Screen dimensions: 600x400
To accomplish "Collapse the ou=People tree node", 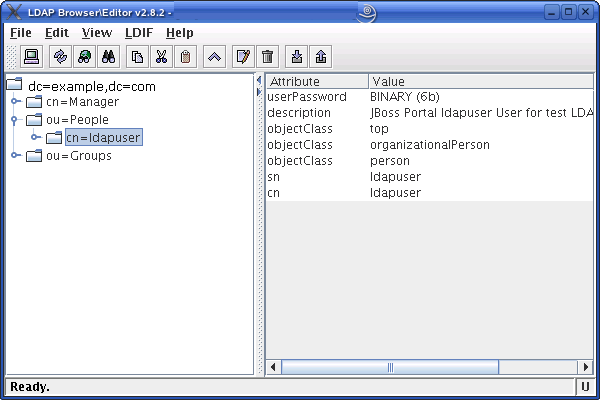I will [15, 120].
